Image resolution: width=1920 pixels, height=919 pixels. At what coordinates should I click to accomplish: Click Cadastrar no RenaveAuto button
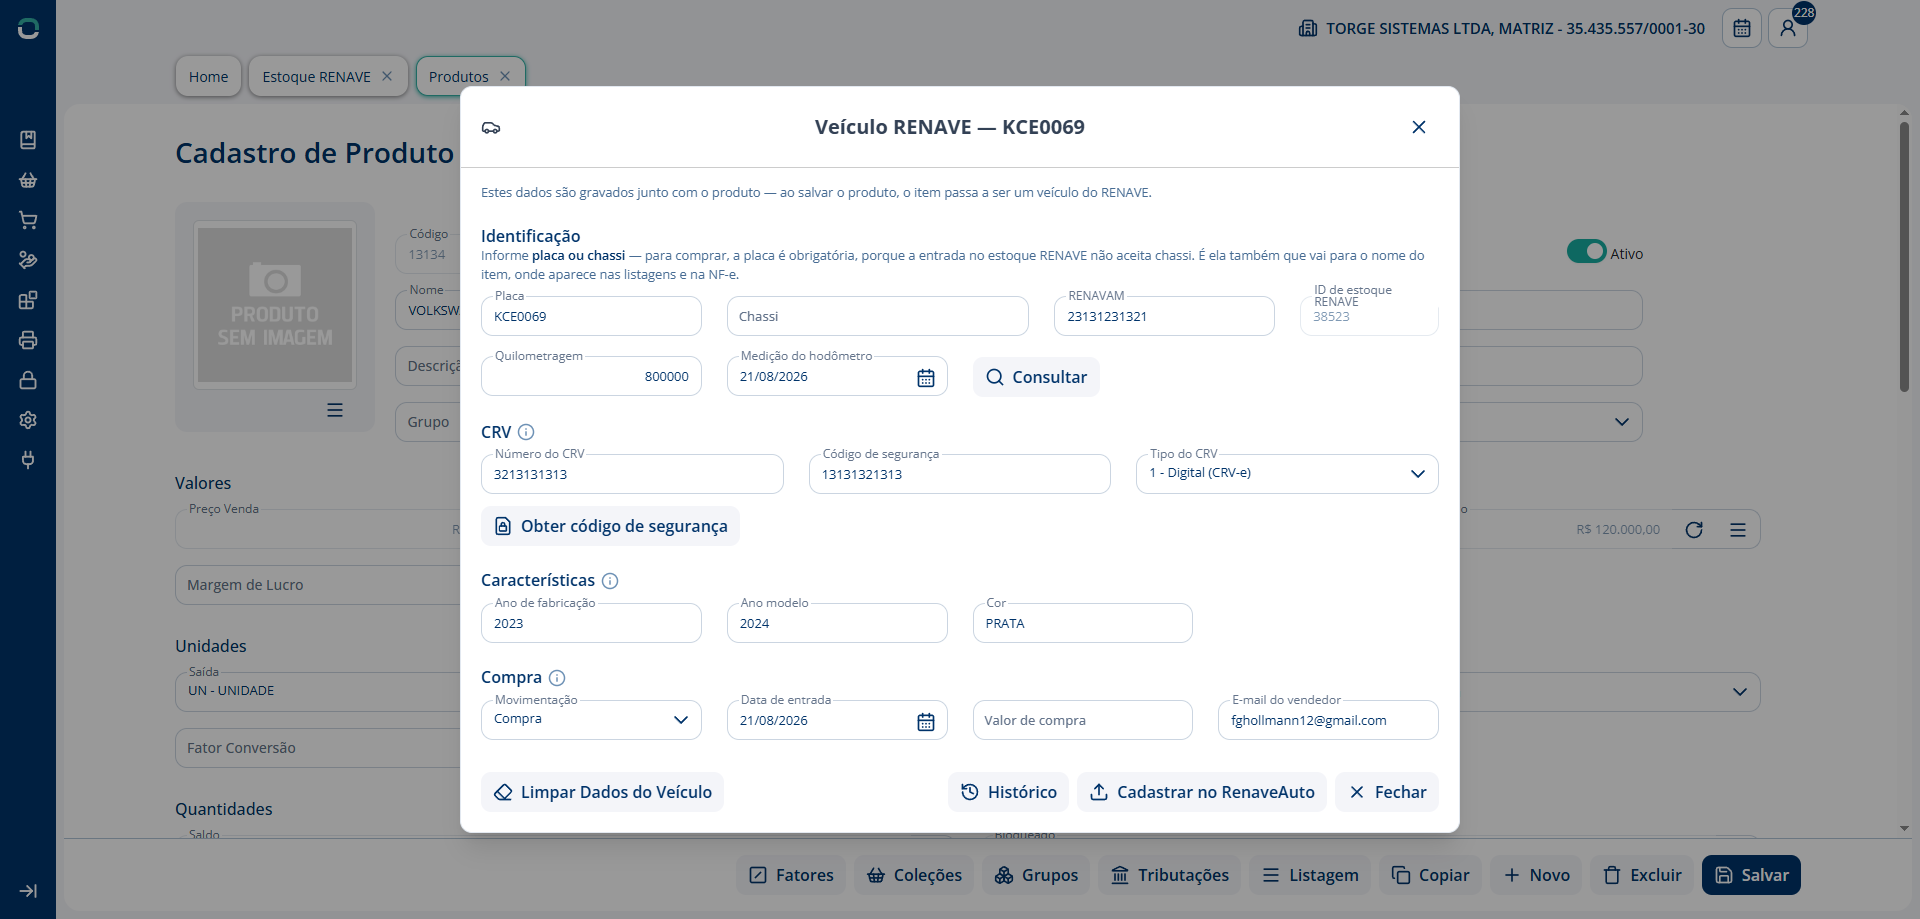(1201, 792)
